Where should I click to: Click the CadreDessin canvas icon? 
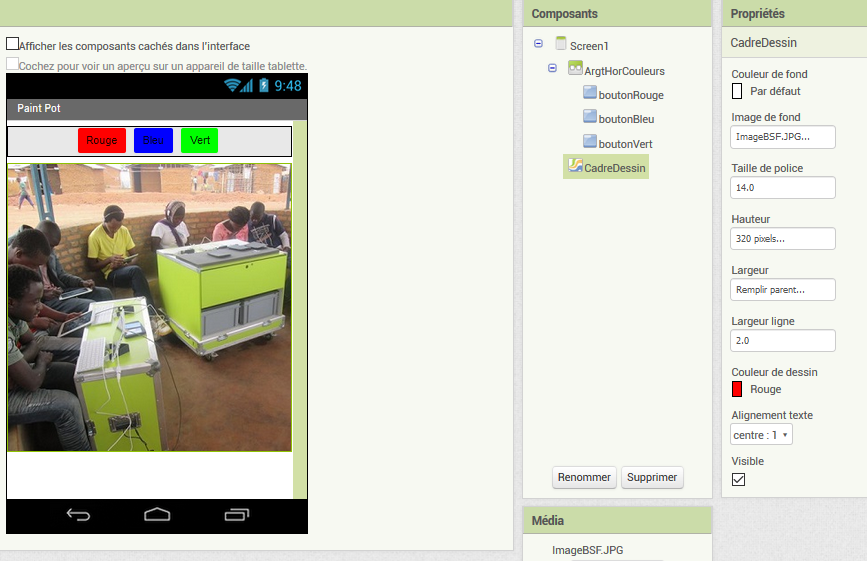pos(575,165)
